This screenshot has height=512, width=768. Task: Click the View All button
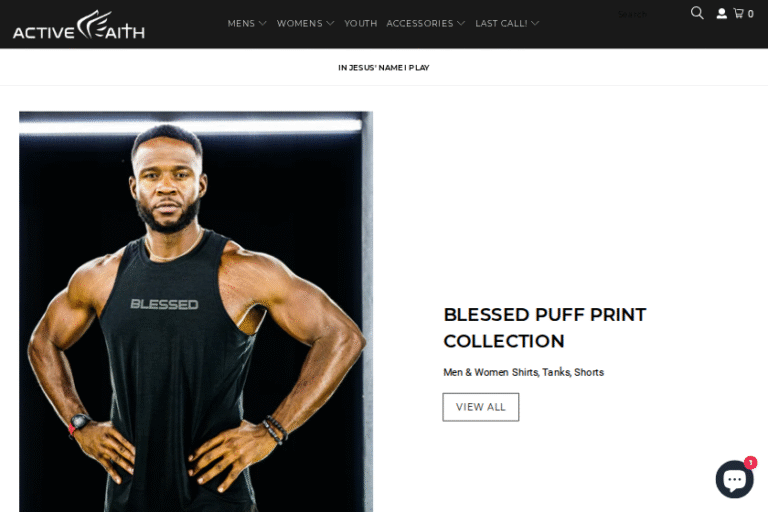pos(480,407)
